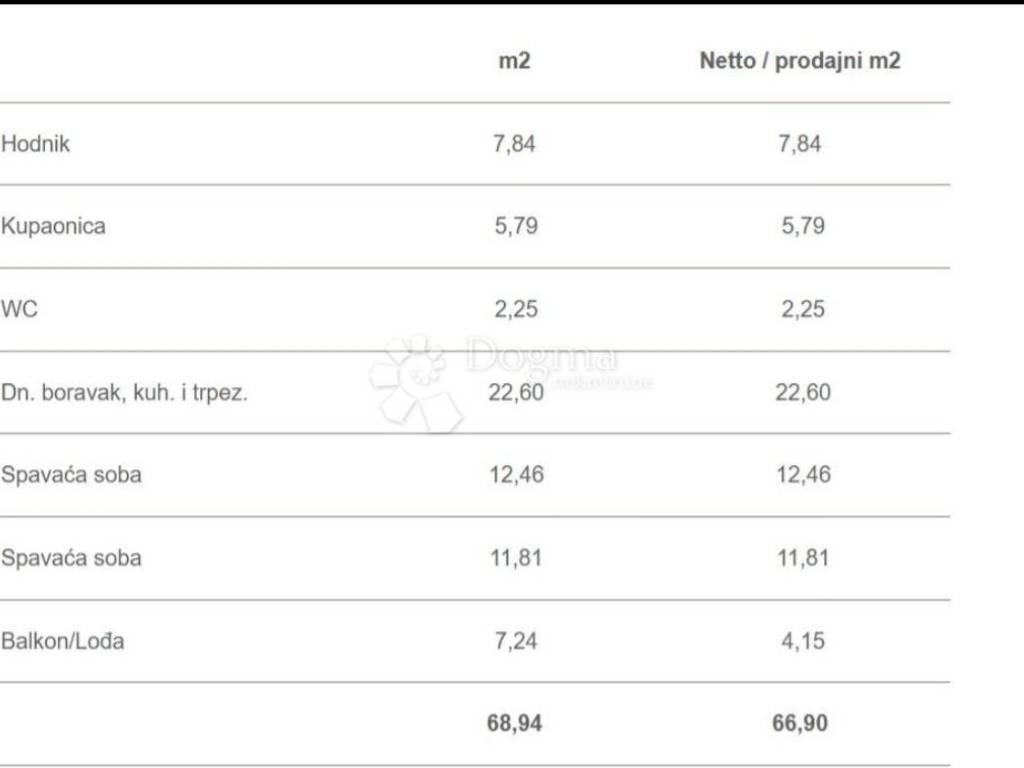Select the Netto / prodajni m2 header
The width and height of the screenshot is (1024, 768).
[800, 60]
